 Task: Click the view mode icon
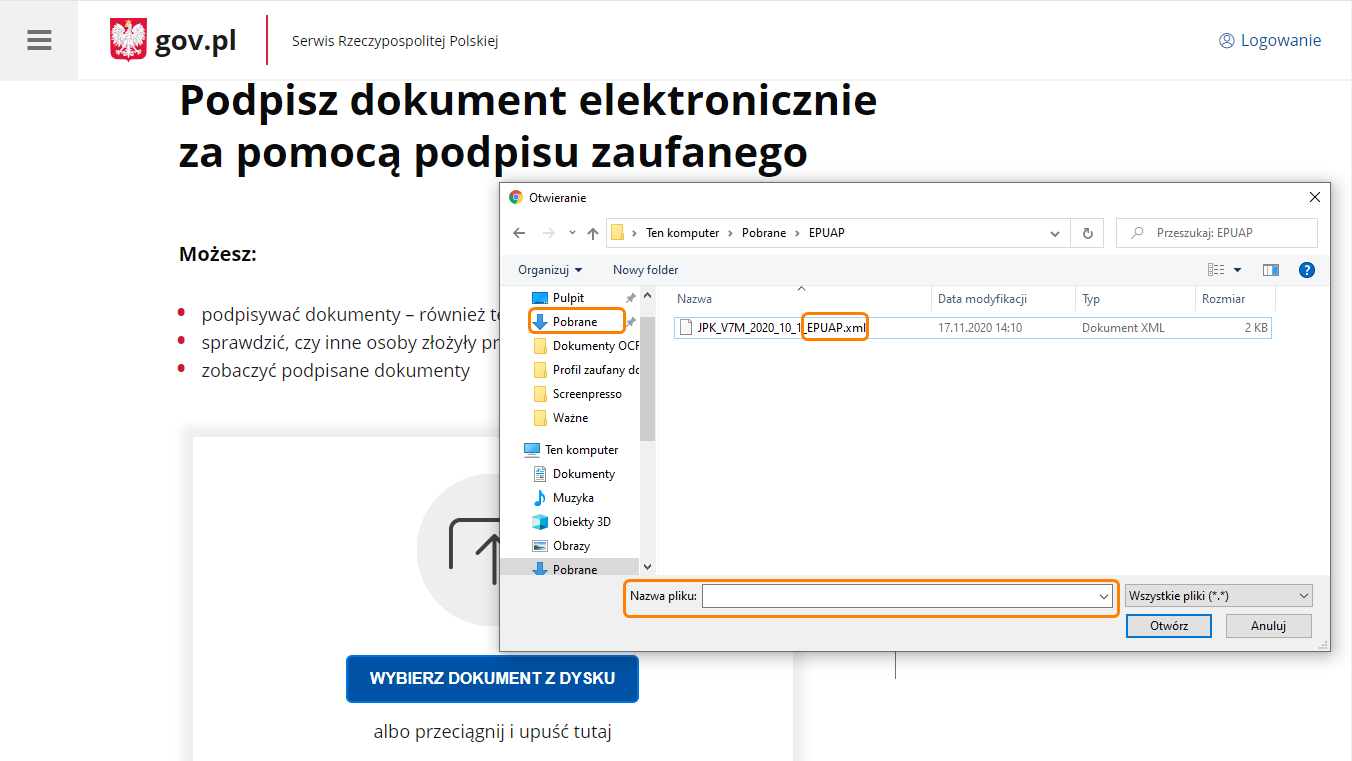click(1216, 270)
